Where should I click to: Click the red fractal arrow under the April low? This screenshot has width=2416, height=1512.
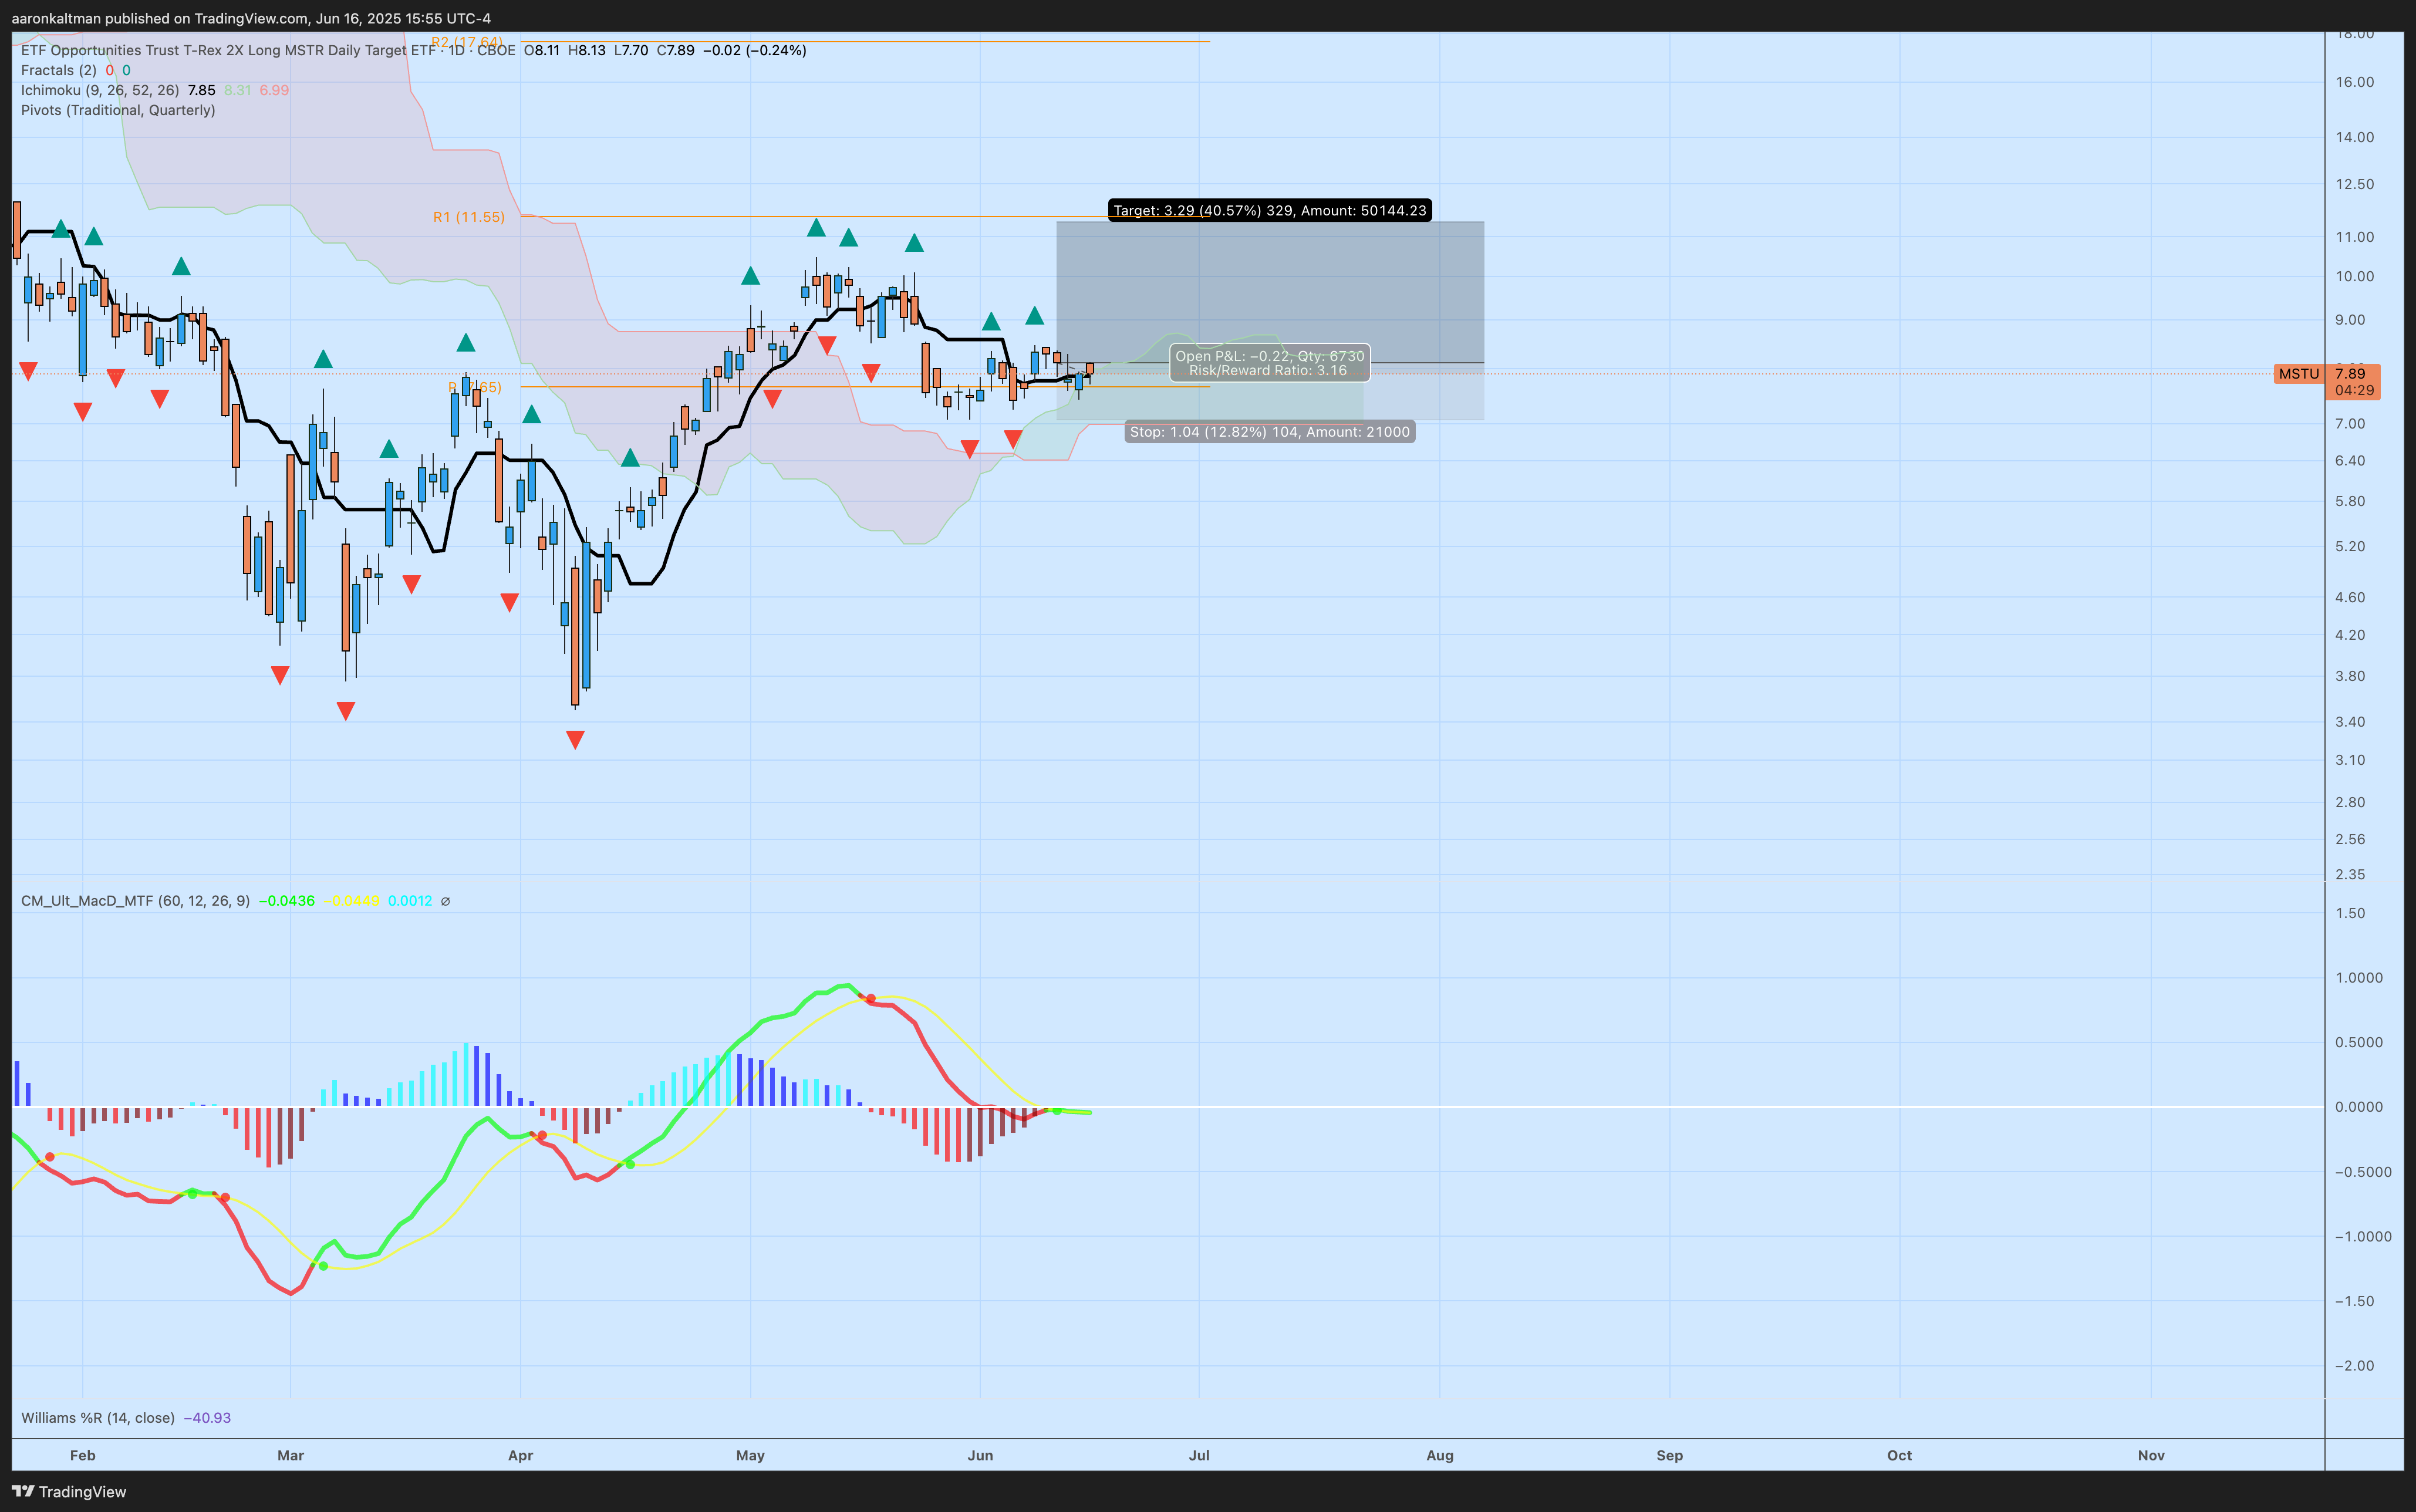[575, 740]
